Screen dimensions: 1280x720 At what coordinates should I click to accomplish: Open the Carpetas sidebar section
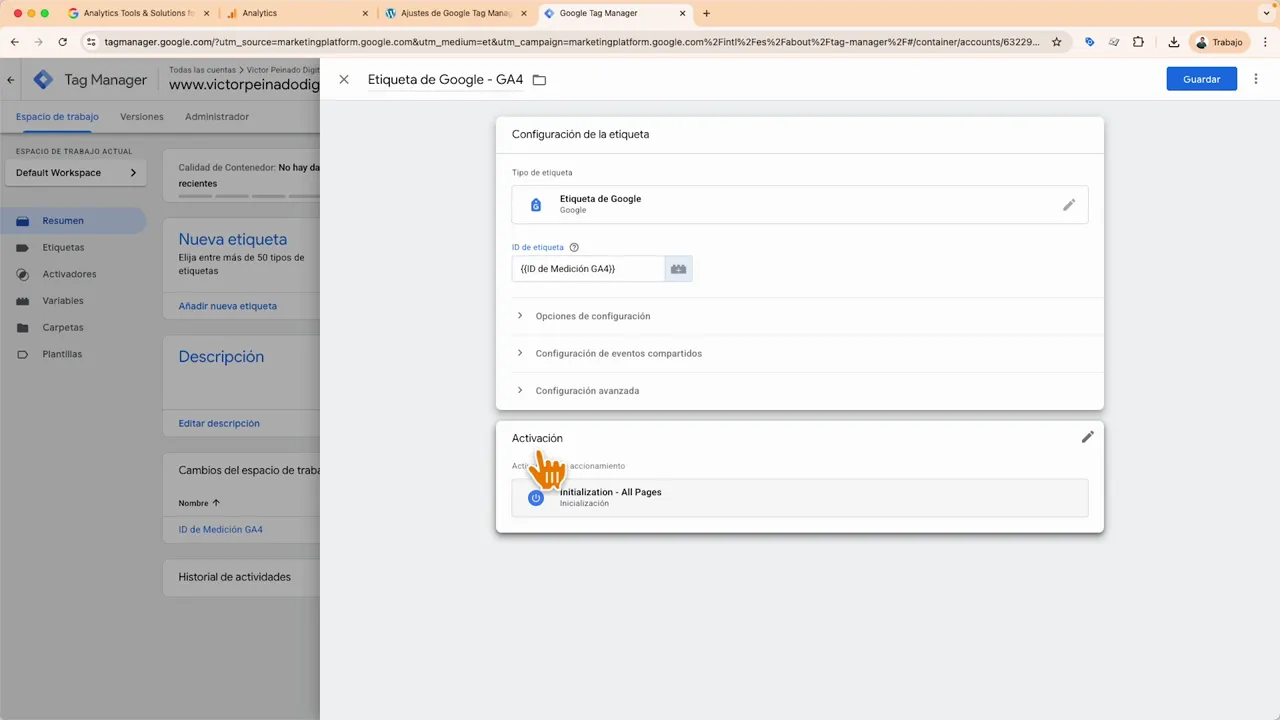62,327
